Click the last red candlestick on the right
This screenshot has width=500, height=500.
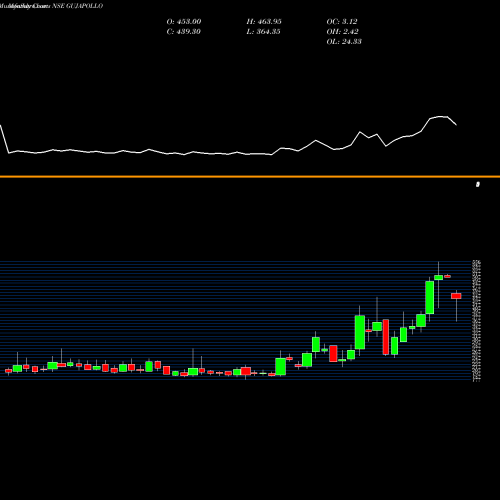456,296
